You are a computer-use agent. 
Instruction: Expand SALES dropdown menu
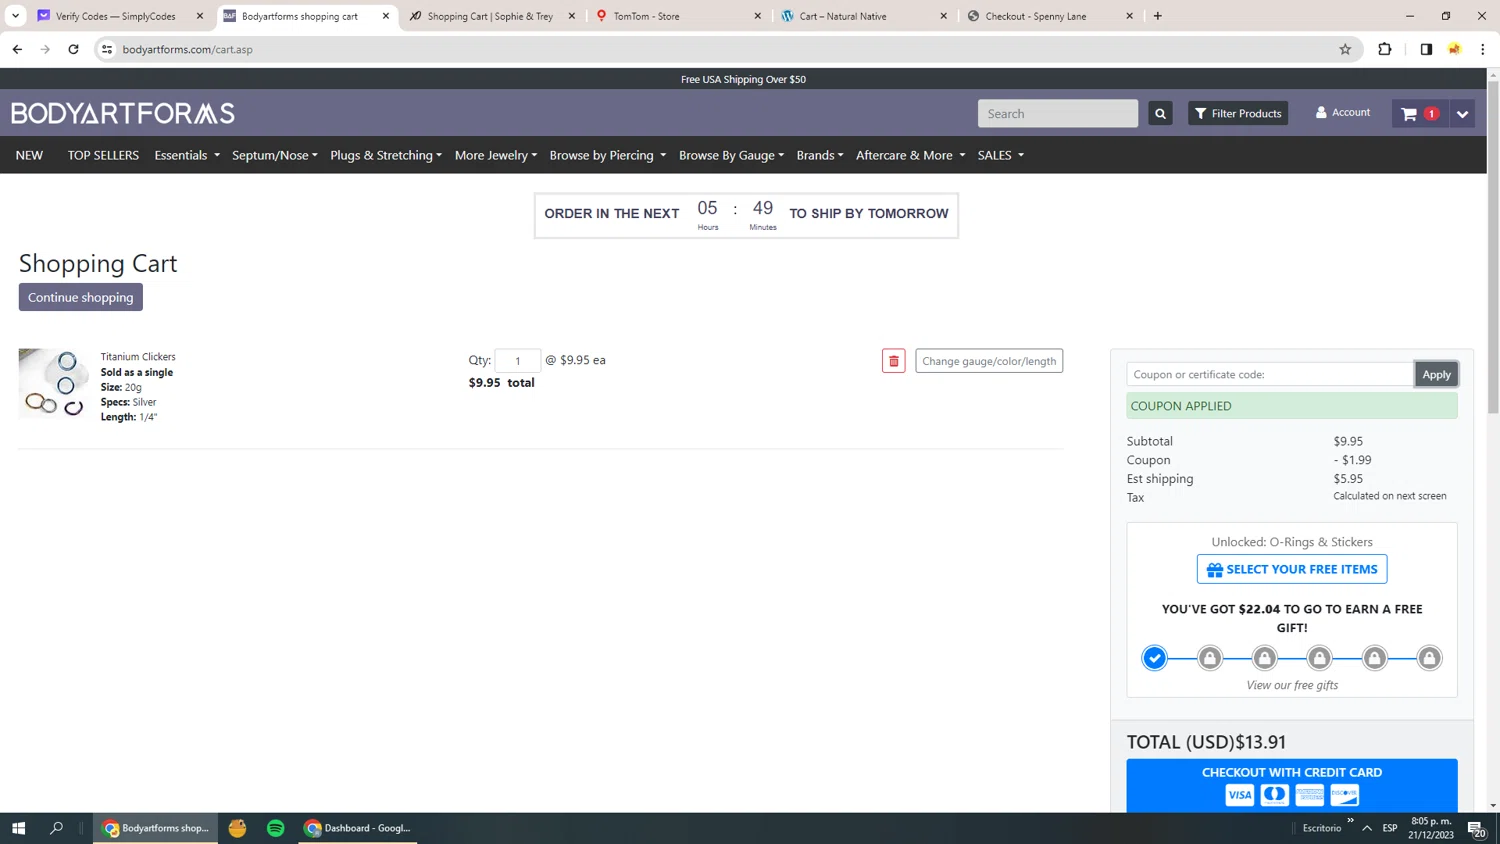[1001, 155]
